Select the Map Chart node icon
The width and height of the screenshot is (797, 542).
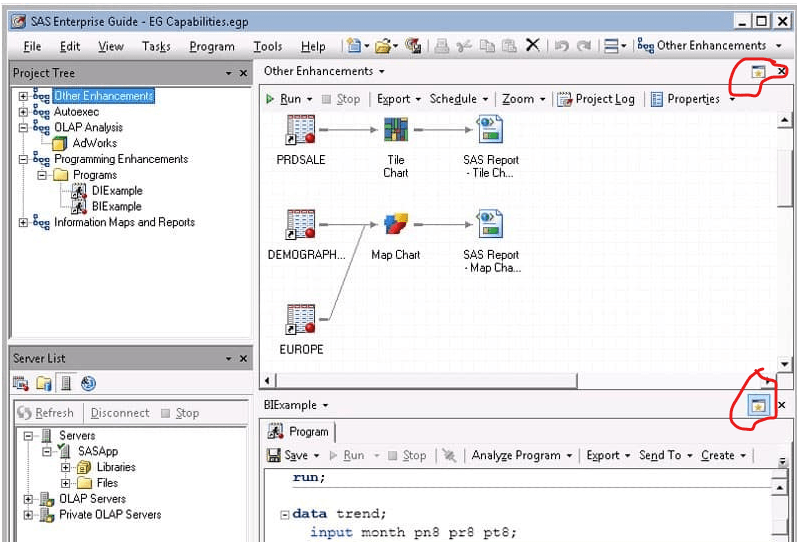pyautogui.click(x=395, y=224)
